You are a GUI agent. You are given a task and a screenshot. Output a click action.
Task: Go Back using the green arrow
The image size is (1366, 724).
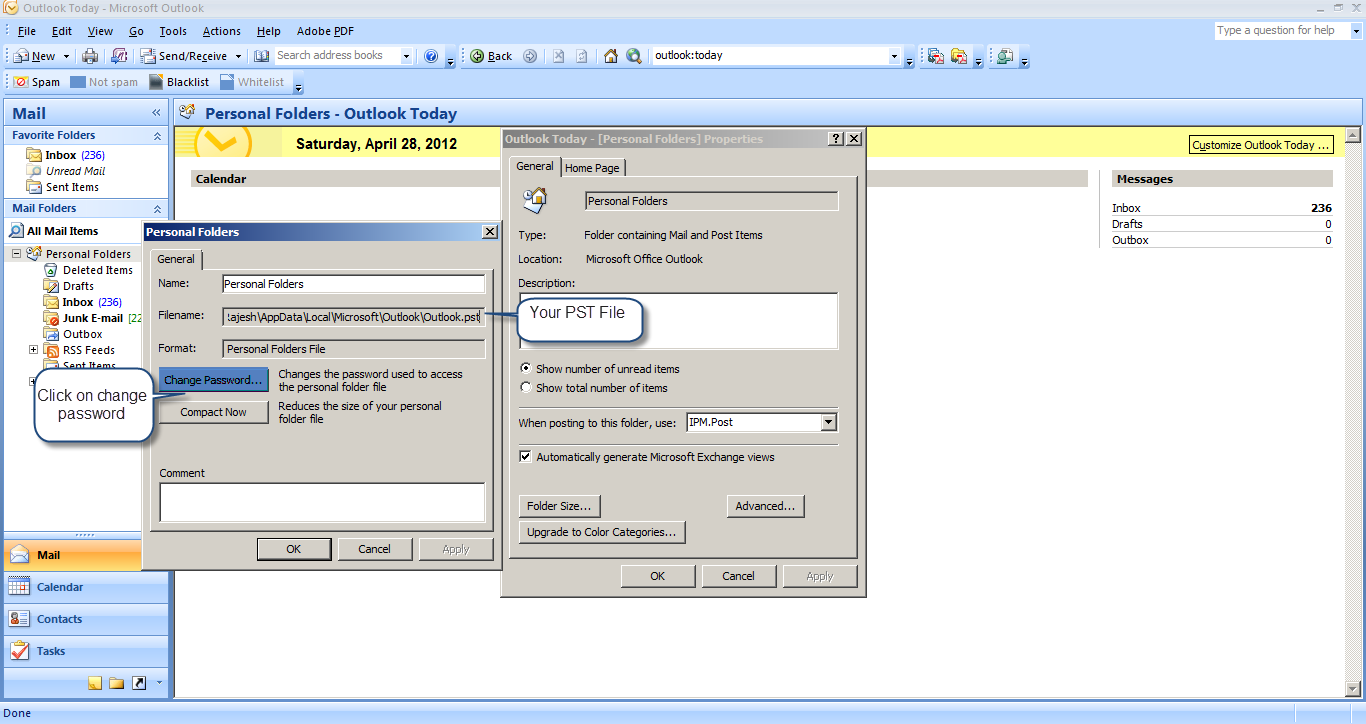[x=478, y=56]
